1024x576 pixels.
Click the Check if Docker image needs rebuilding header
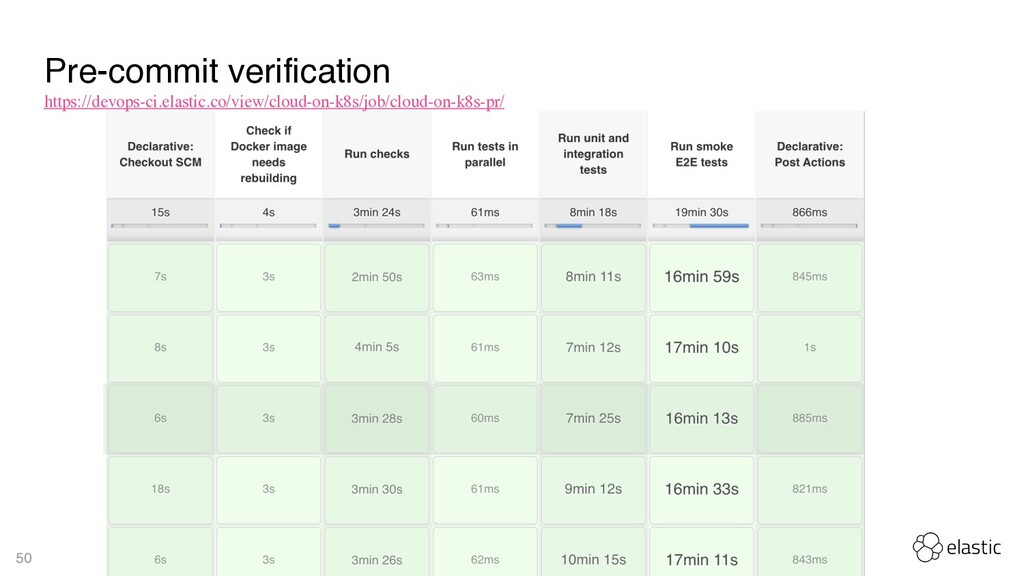click(268, 155)
